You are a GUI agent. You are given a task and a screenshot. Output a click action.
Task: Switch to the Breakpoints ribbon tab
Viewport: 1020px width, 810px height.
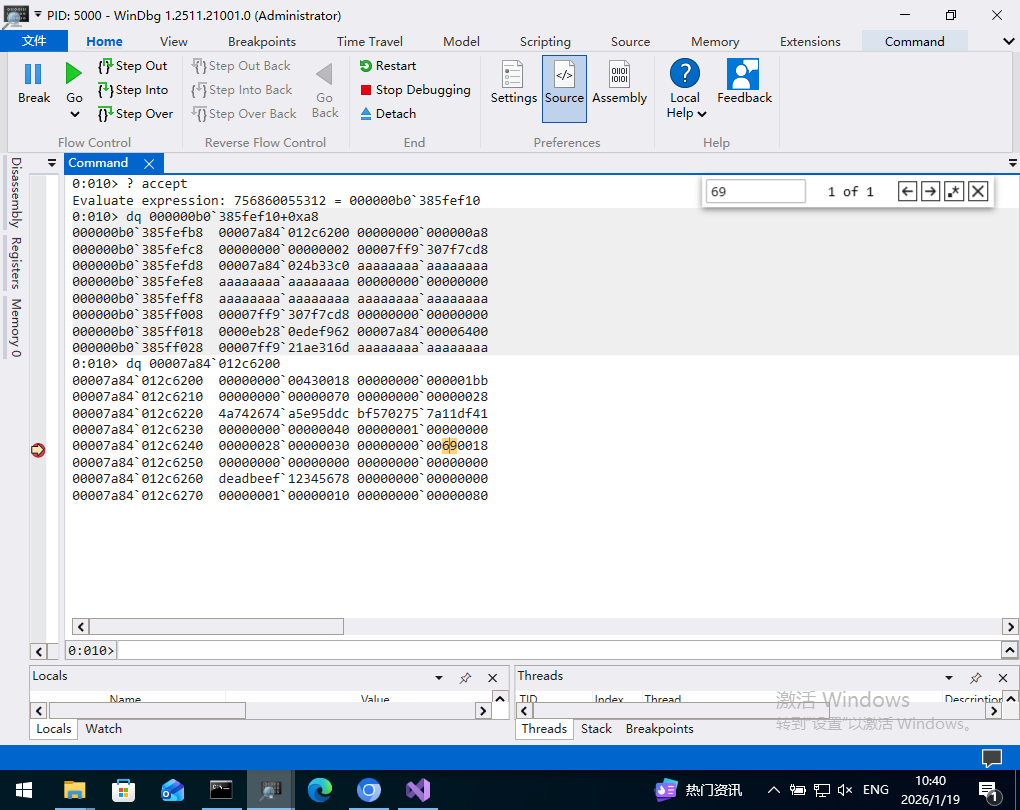tap(262, 42)
